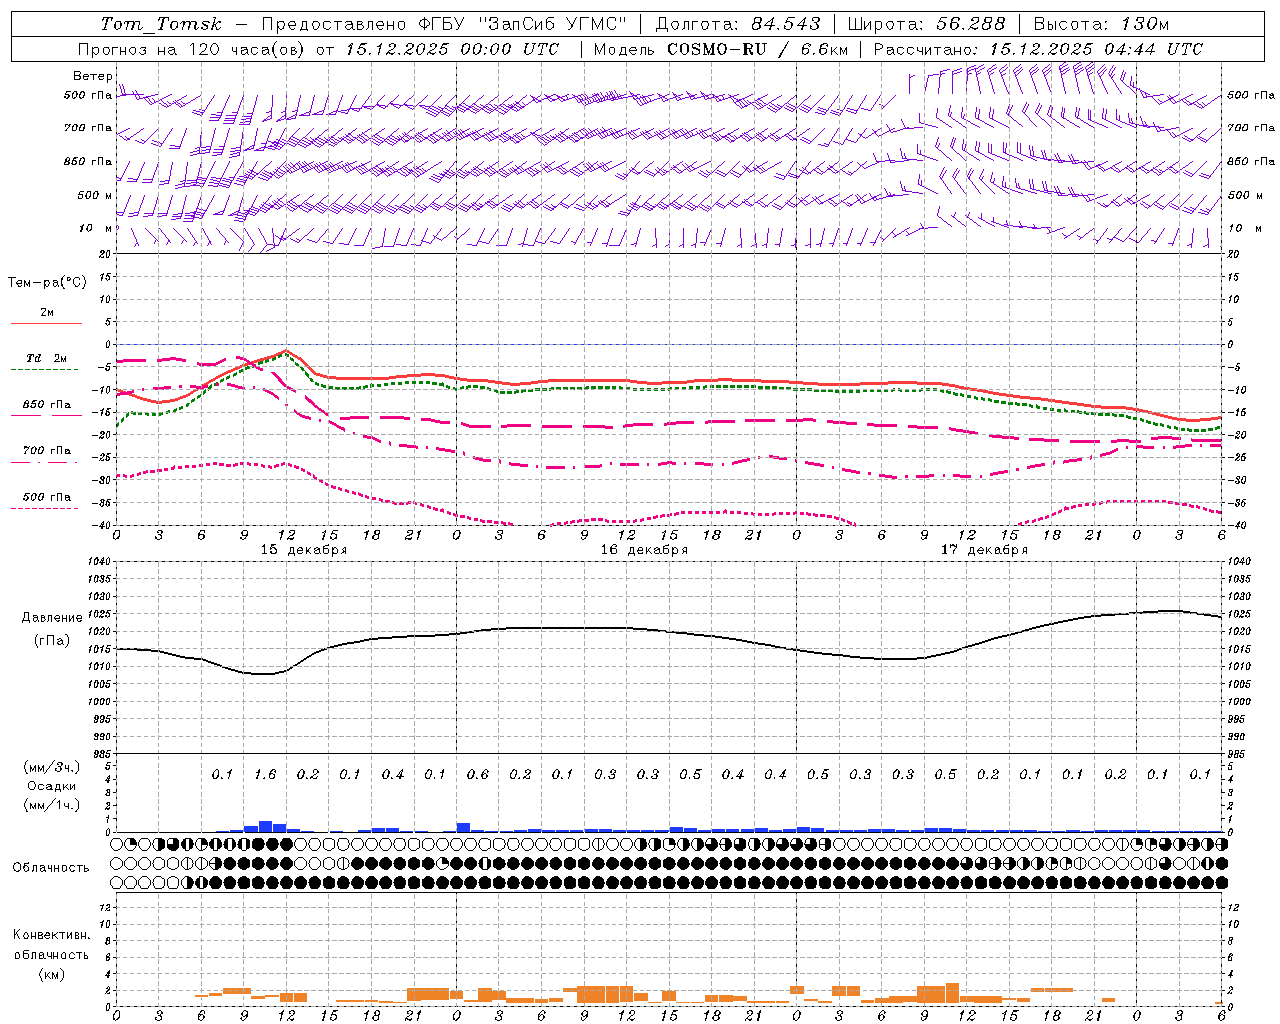Click the Ветер wind panel label
The width and height of the screenshot is (1280, 1024).
pyautogui.click(x=92, y=76)
